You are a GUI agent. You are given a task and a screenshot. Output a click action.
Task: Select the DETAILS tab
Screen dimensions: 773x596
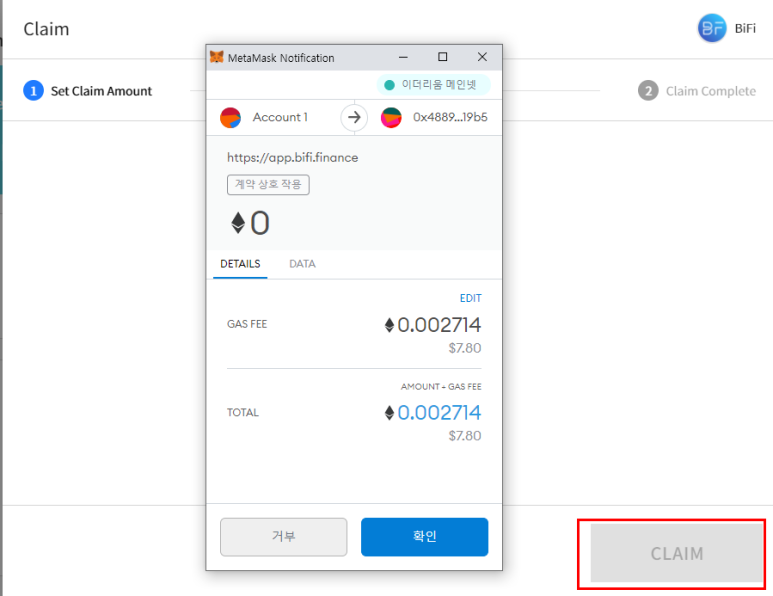pos(240,264)
